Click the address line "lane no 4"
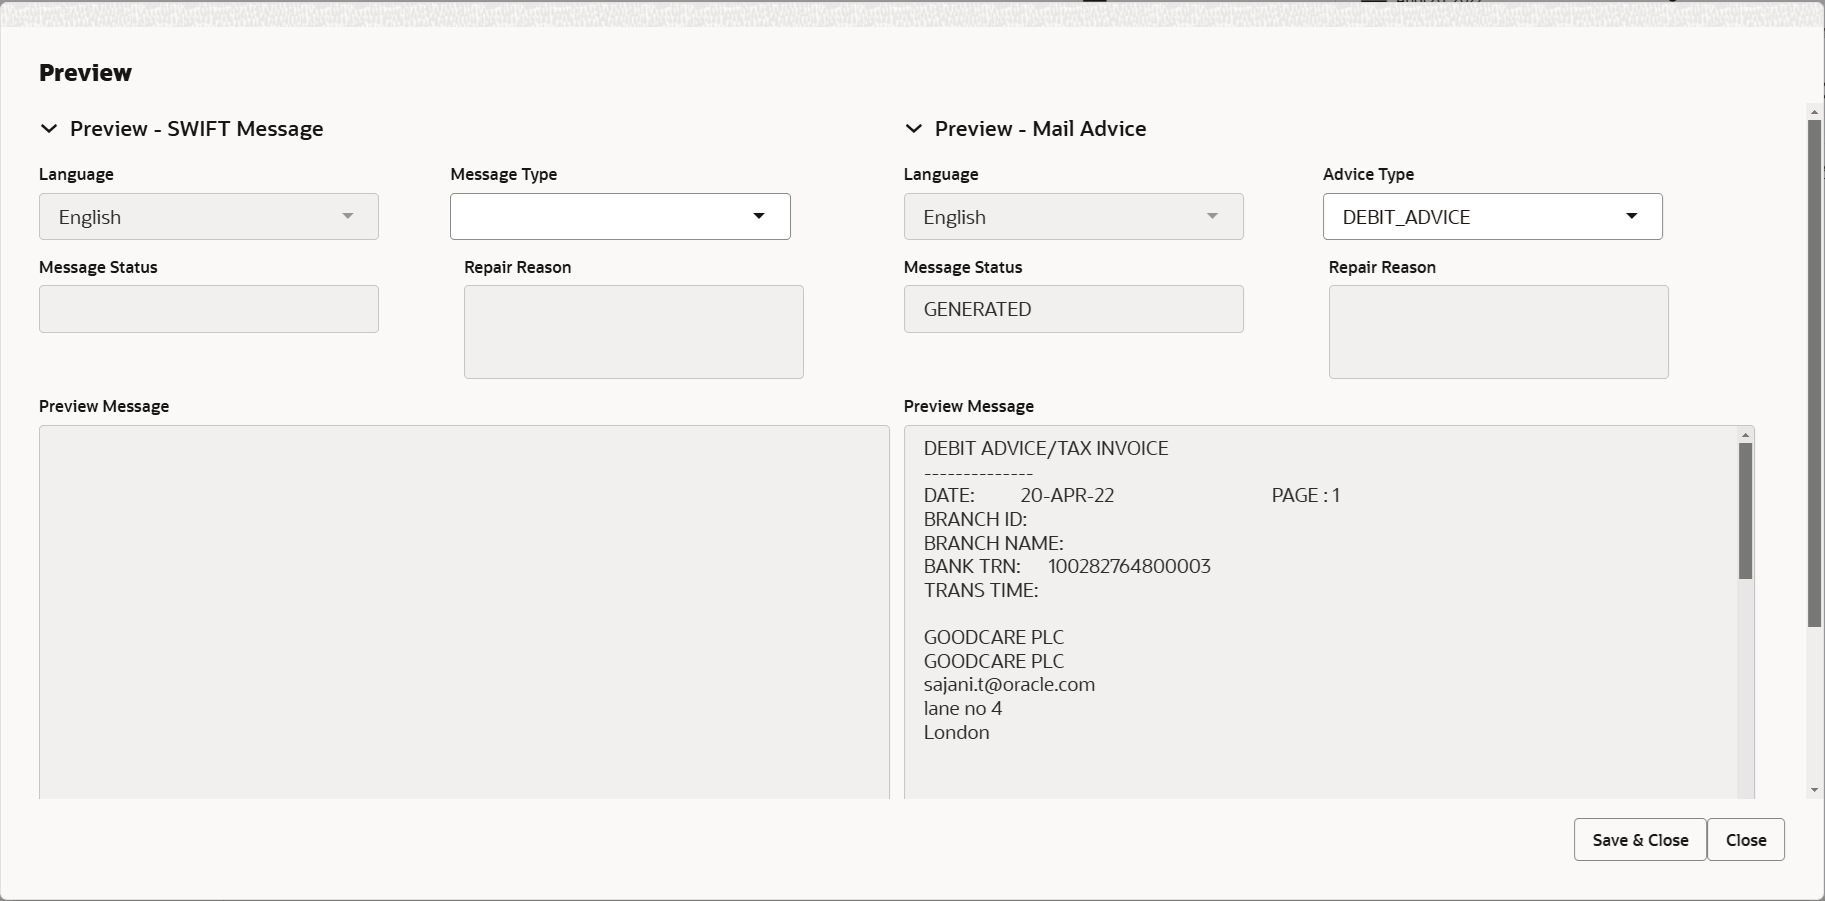1825x901 pixels. point(963,709)
